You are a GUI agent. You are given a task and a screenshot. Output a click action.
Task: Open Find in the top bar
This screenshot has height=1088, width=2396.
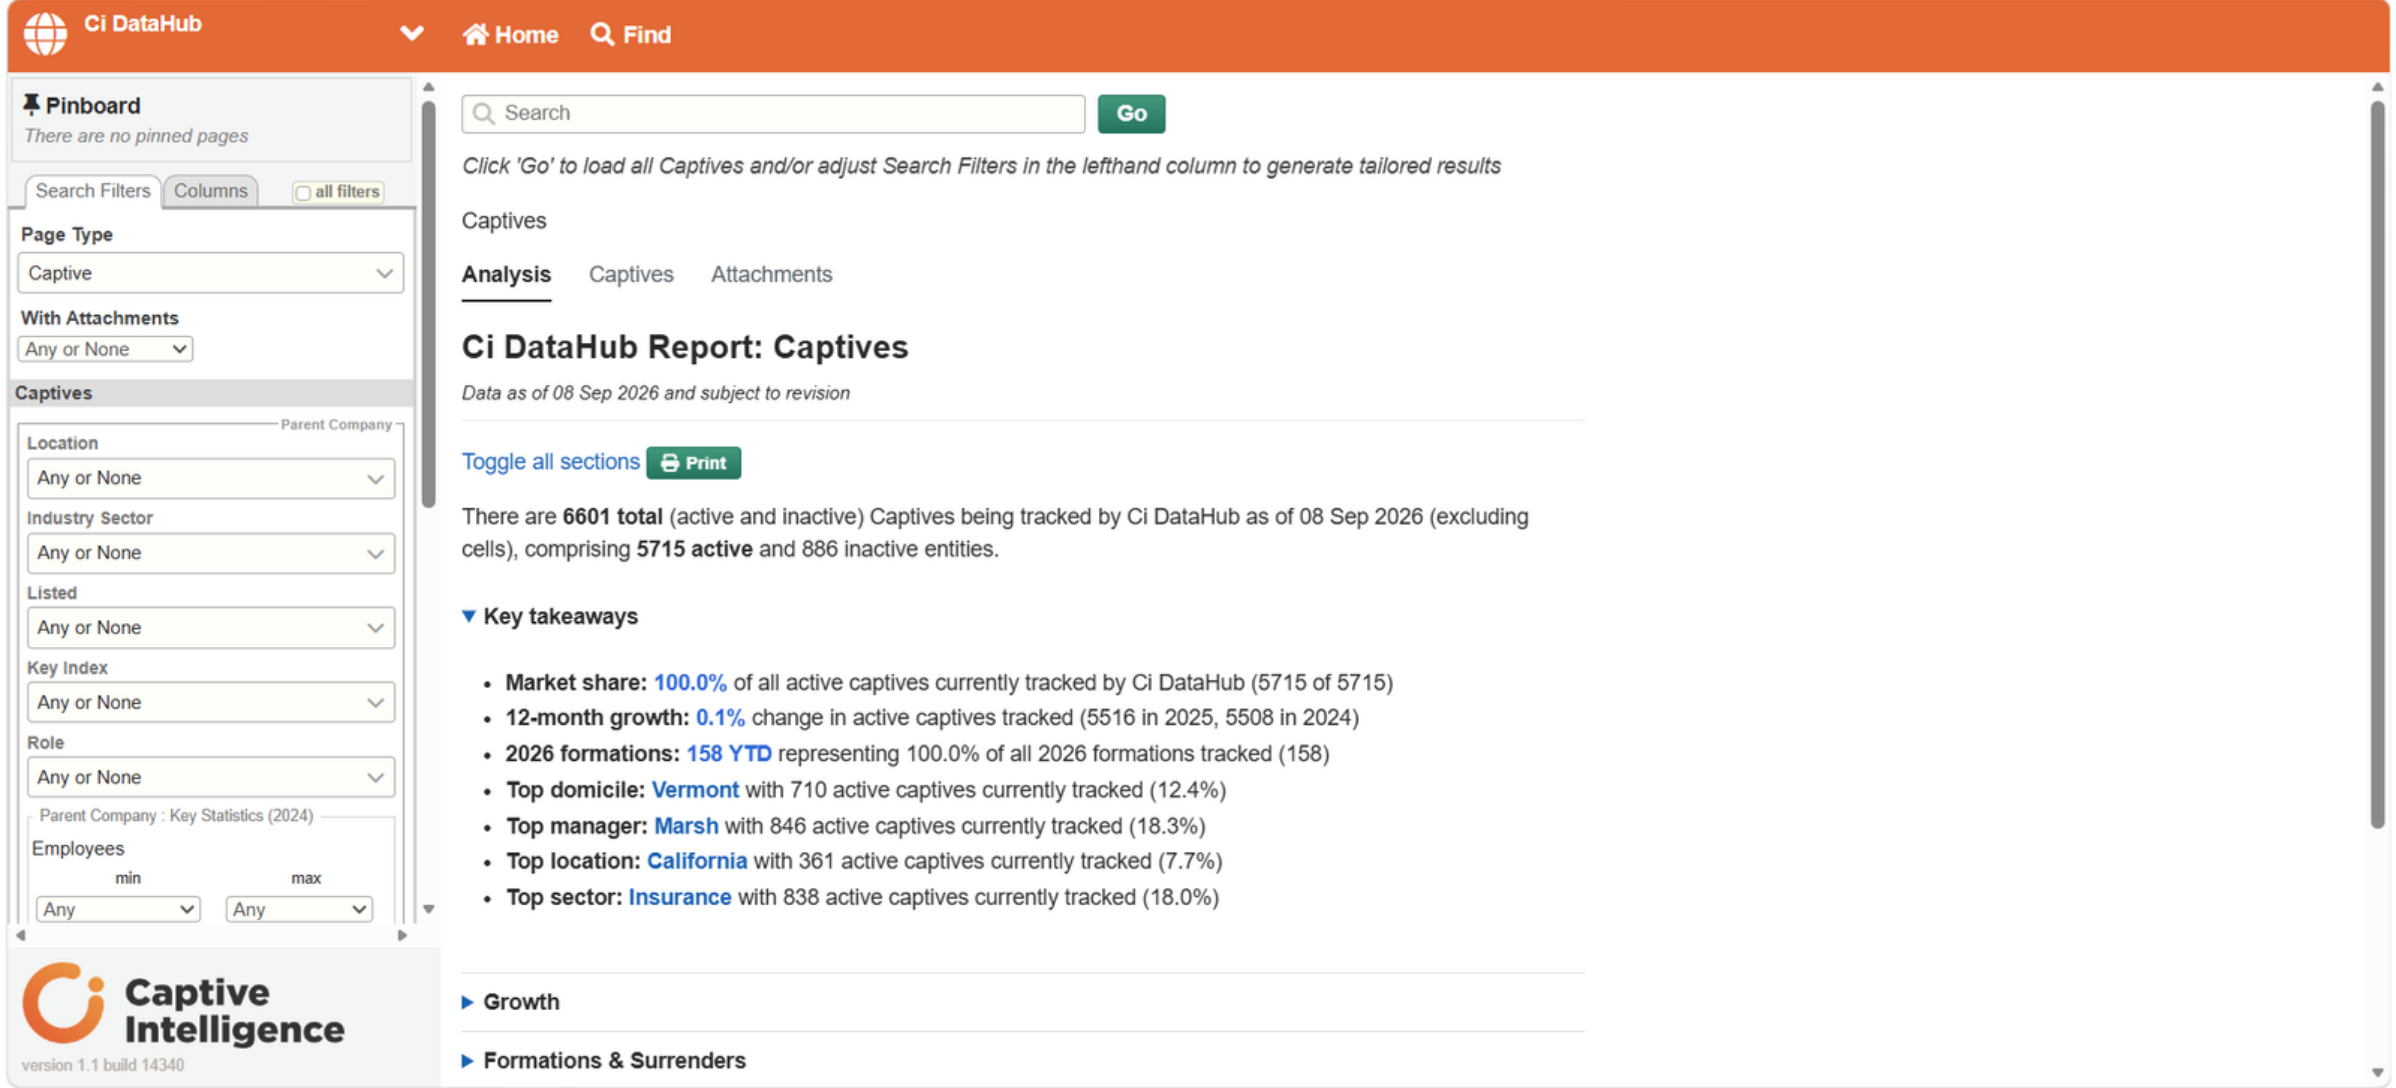[x=631, y=35]
